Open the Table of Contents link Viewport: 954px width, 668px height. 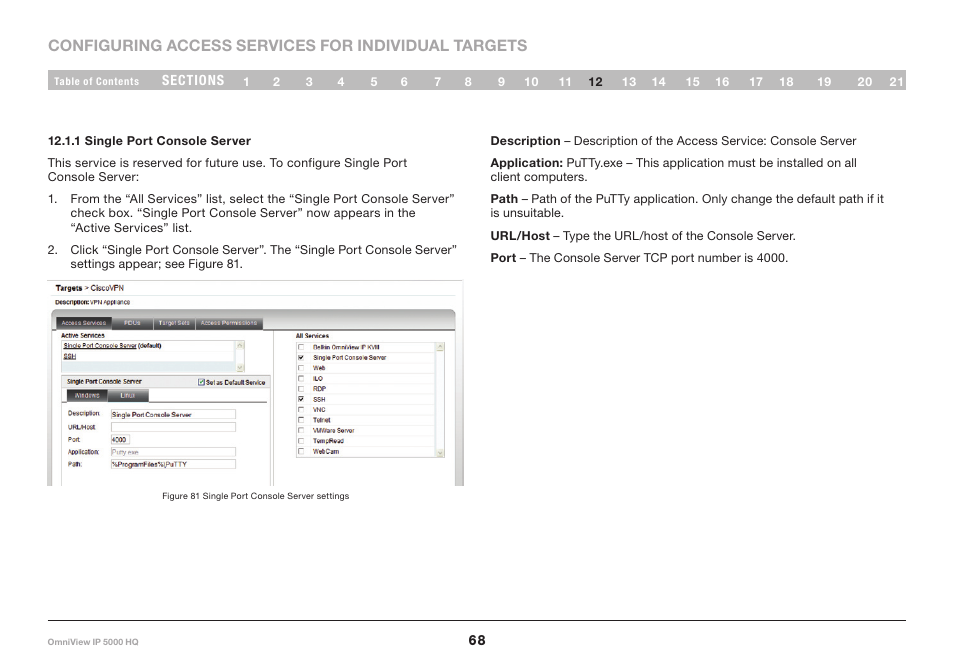coord(96,82)
